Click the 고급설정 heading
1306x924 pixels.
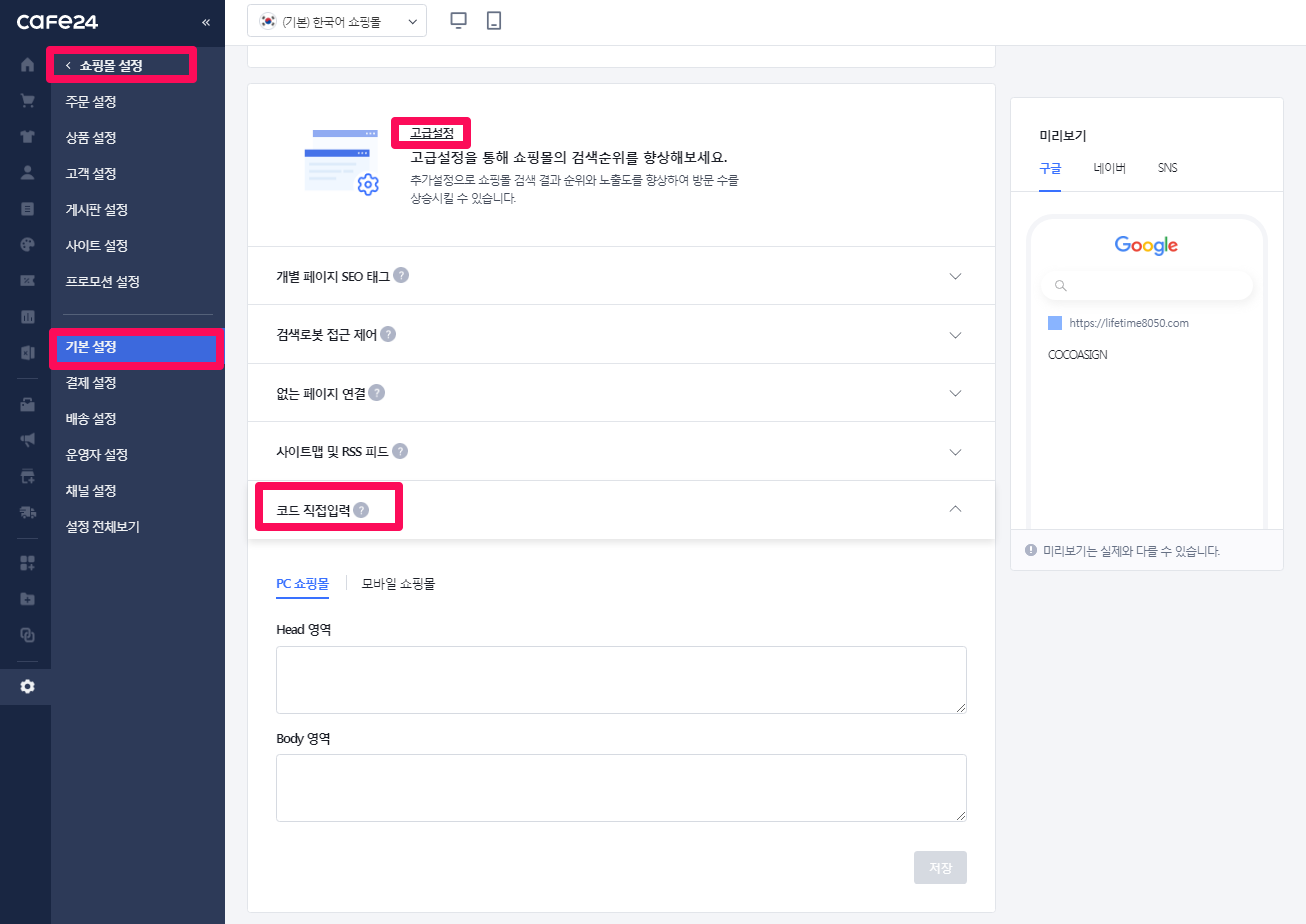click(432, 132)
